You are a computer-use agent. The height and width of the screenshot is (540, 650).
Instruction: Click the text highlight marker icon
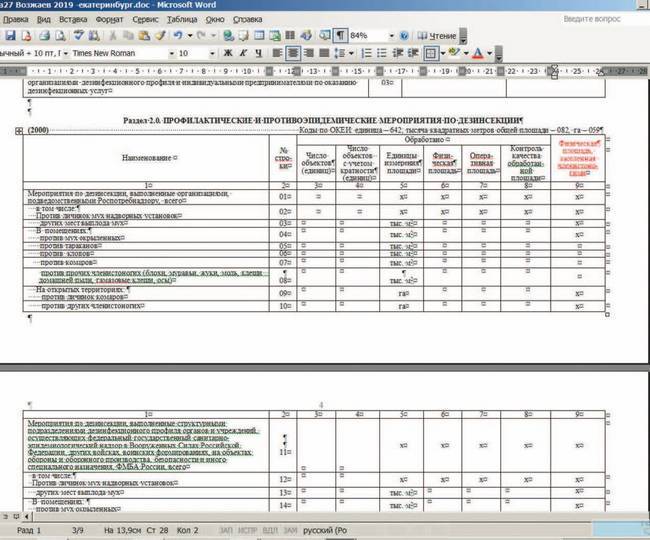(457, 52)
